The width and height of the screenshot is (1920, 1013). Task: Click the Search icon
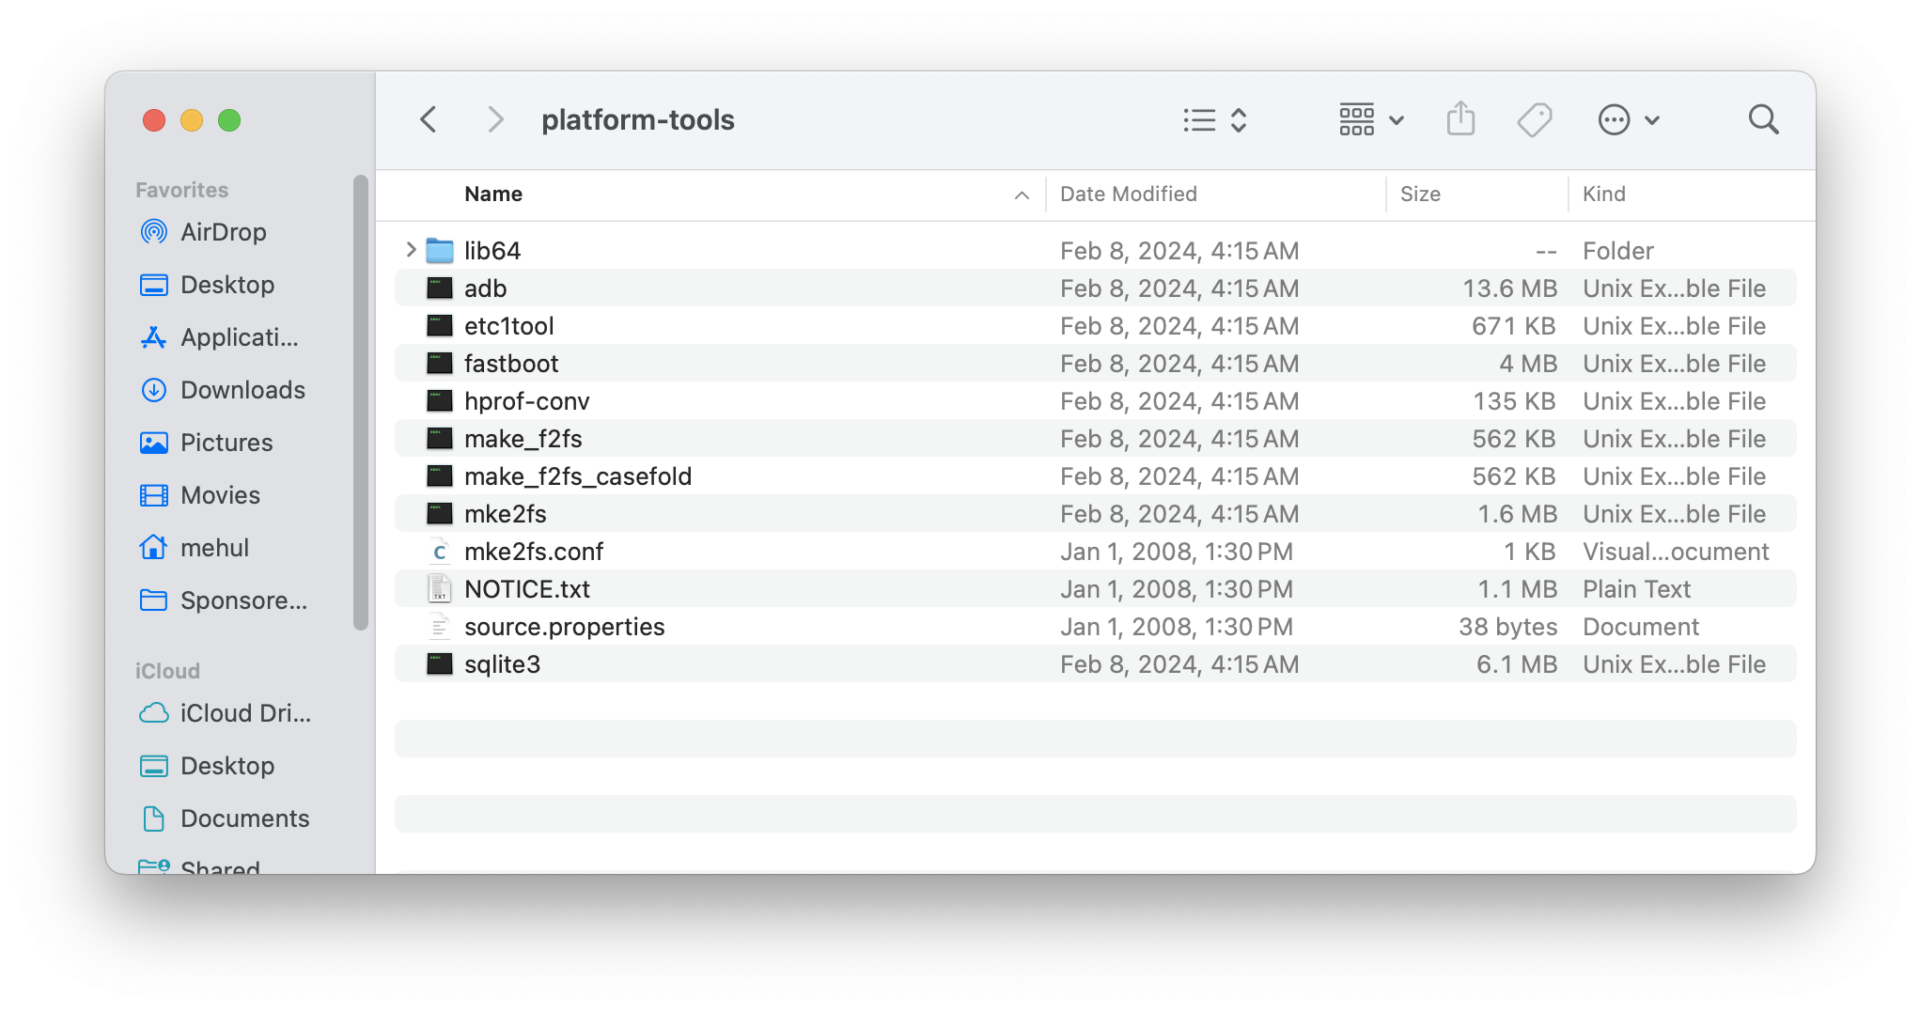click(x=1763, y=119)
